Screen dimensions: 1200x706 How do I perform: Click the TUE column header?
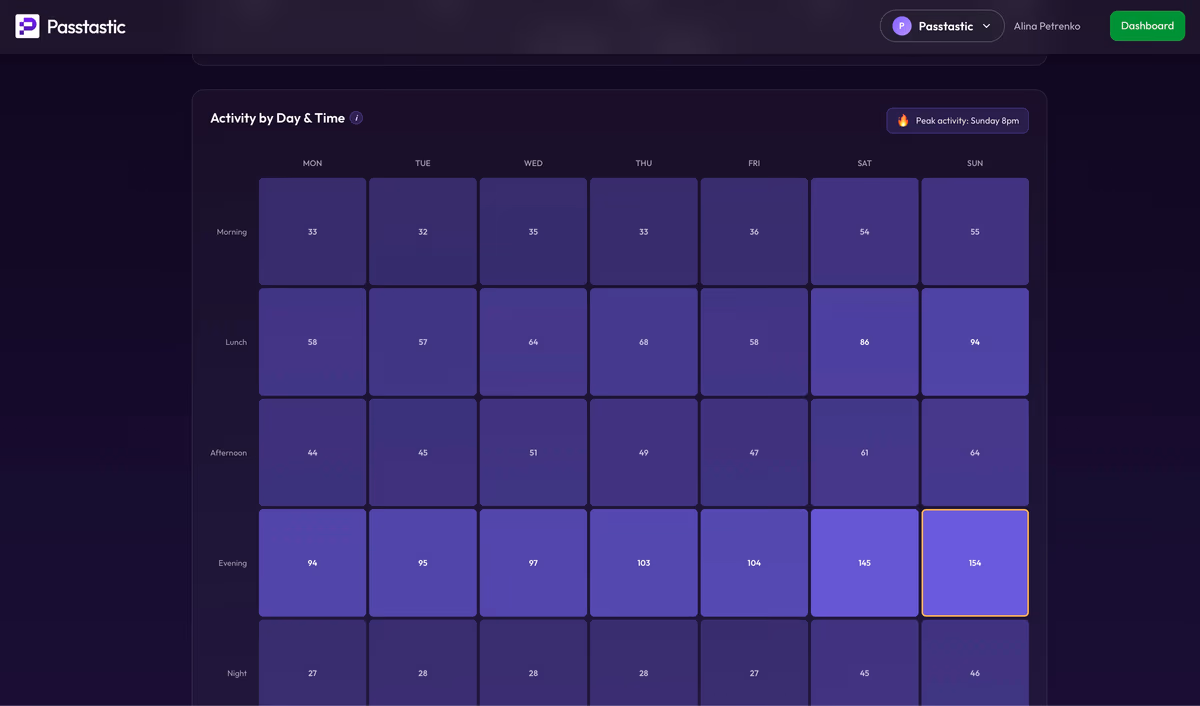[423, 163]
